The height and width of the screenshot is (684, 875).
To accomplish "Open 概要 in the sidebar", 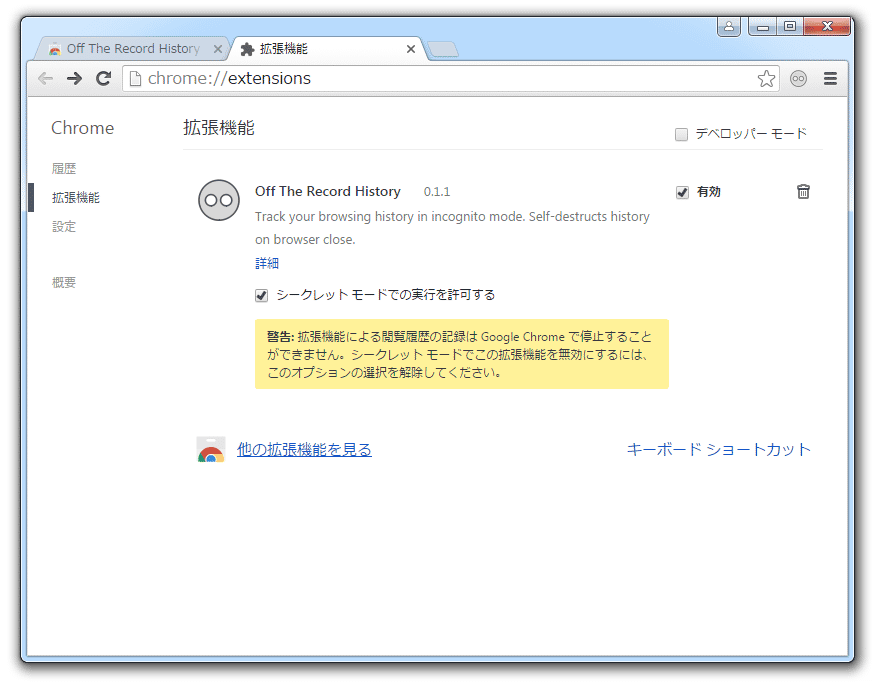I will [64, 282].
